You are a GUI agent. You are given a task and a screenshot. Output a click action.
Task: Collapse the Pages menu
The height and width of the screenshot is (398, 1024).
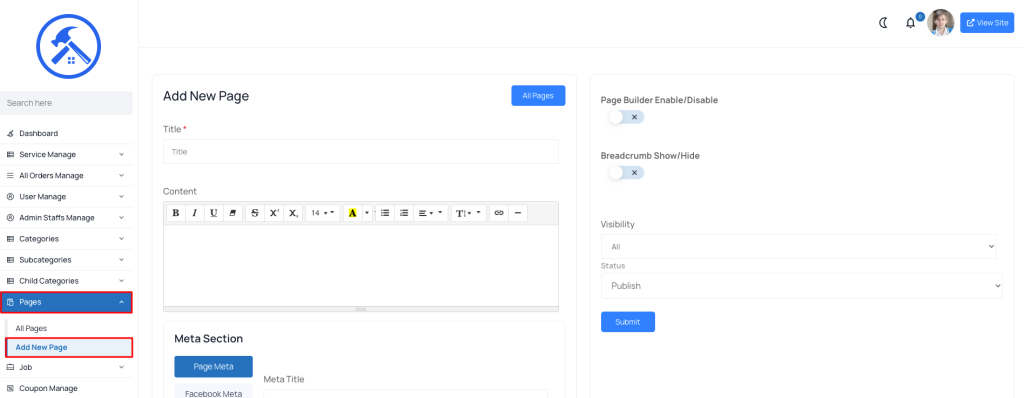click(66, 302)
